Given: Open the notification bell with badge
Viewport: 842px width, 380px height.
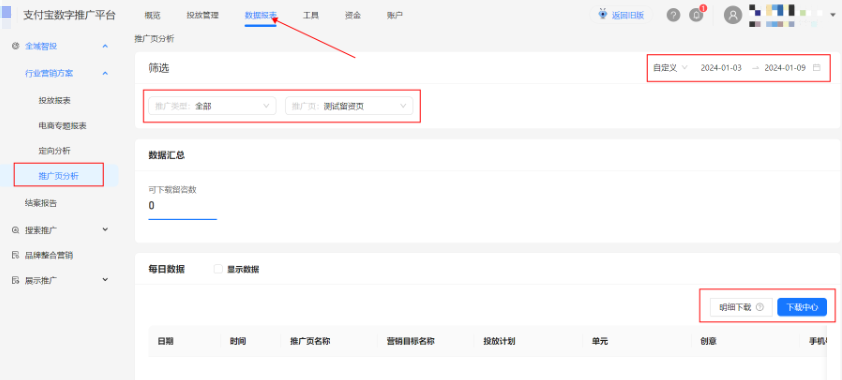Looking at the screenshot, I should point(696,15).
